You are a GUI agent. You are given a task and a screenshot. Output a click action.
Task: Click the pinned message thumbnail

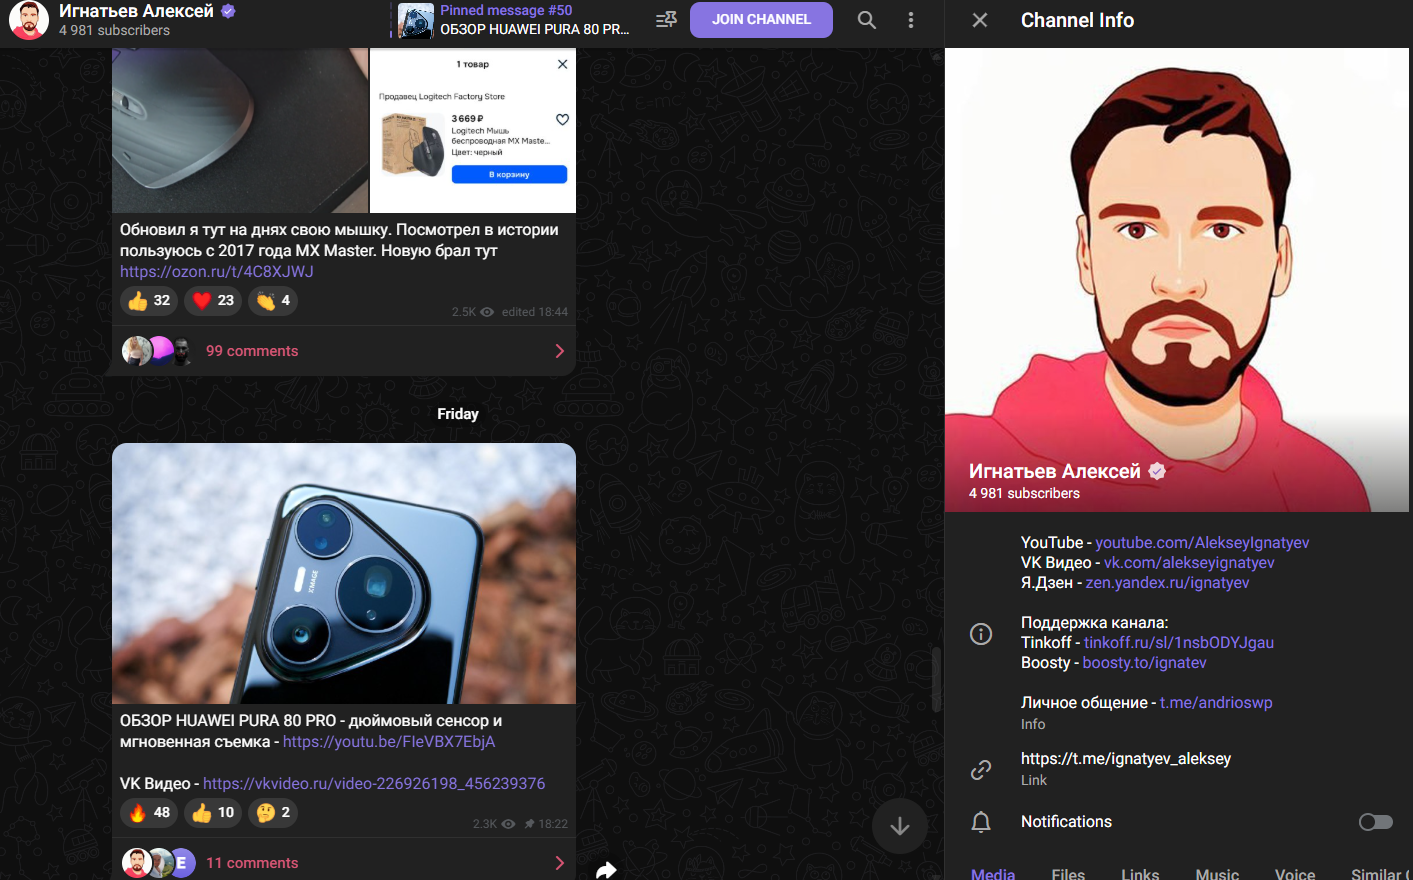415,21
